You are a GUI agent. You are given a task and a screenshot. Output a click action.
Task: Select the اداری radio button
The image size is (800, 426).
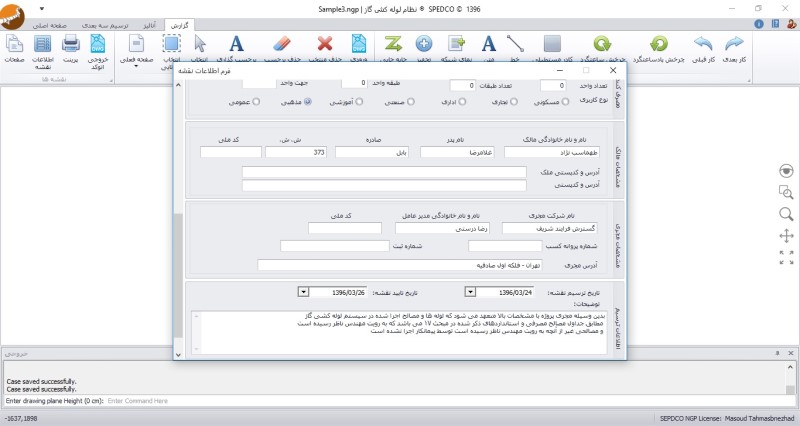(462, 102)
